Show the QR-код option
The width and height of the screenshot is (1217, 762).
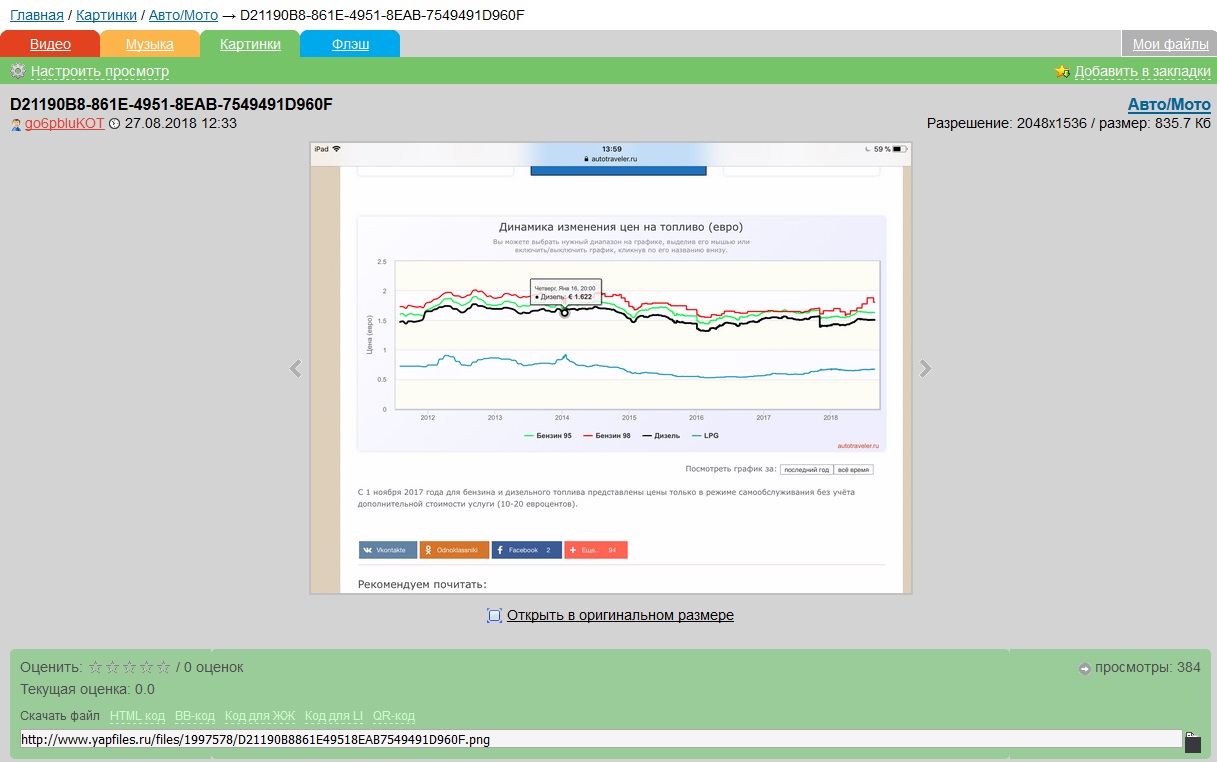point(394,716)
